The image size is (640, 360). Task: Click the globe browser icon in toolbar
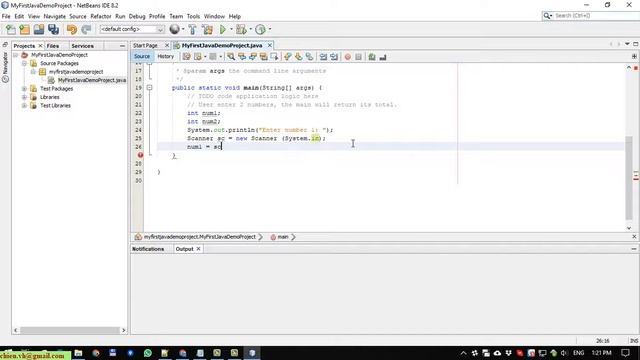coord(174,29)
